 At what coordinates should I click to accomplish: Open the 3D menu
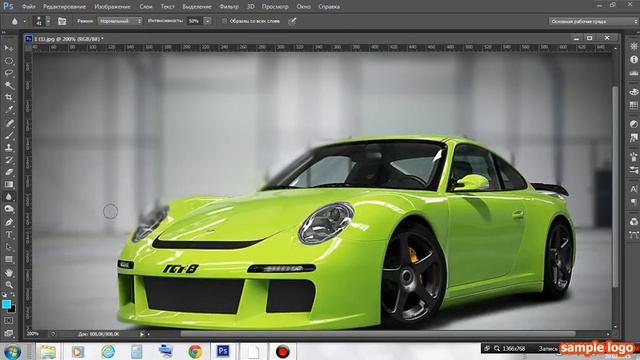251,7
